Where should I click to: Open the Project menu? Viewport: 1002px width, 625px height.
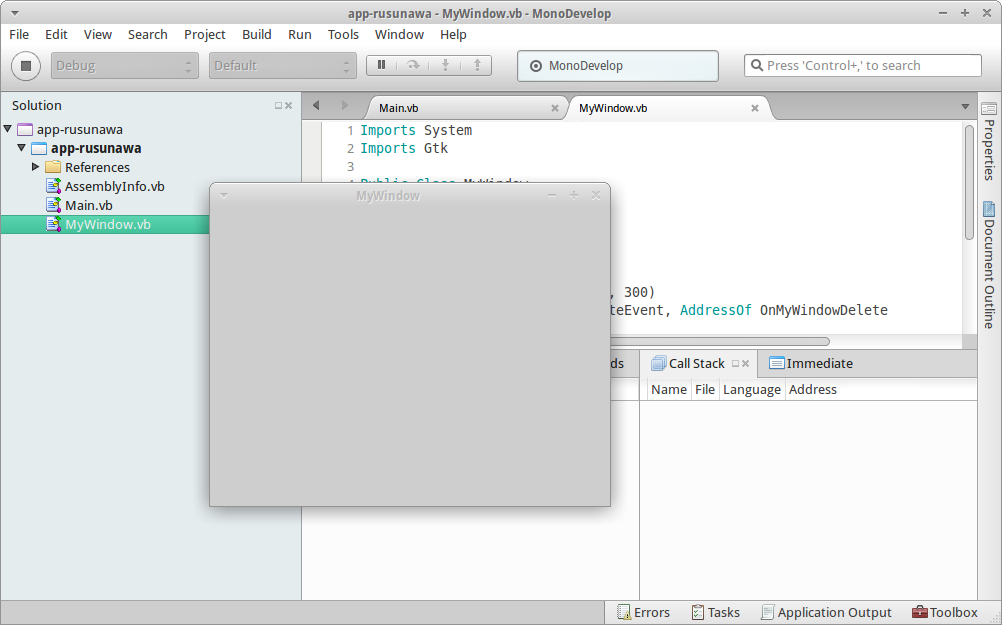[204, 35]
